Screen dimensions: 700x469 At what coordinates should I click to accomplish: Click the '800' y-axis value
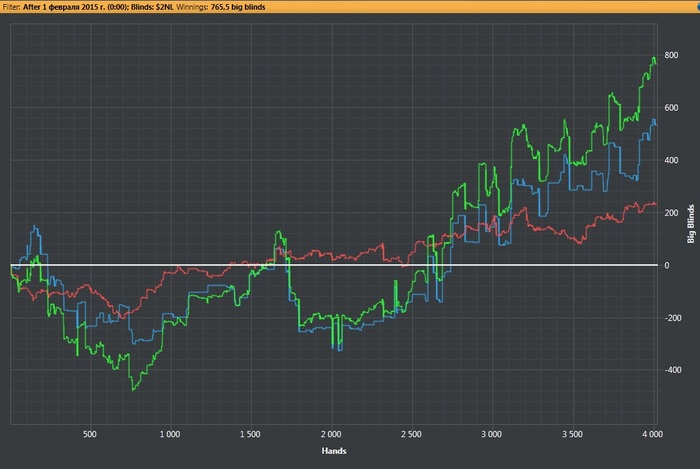(x=671, y=55)
